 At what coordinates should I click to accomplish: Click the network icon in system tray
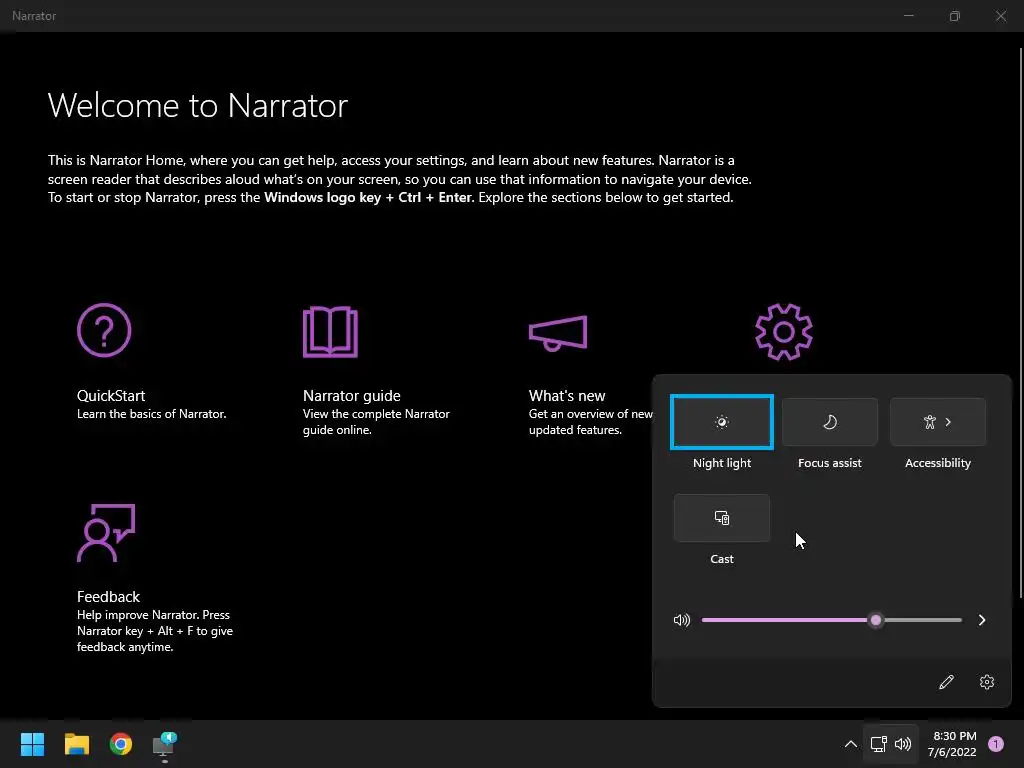tap(878, 744)
